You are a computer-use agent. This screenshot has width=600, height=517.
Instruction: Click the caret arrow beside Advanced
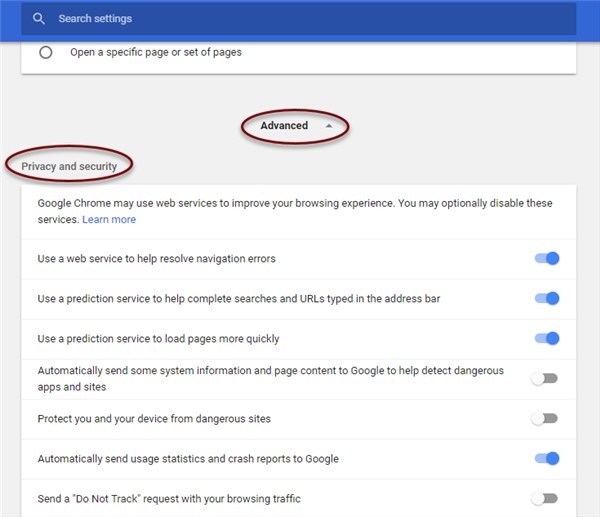tap(328, 126)
